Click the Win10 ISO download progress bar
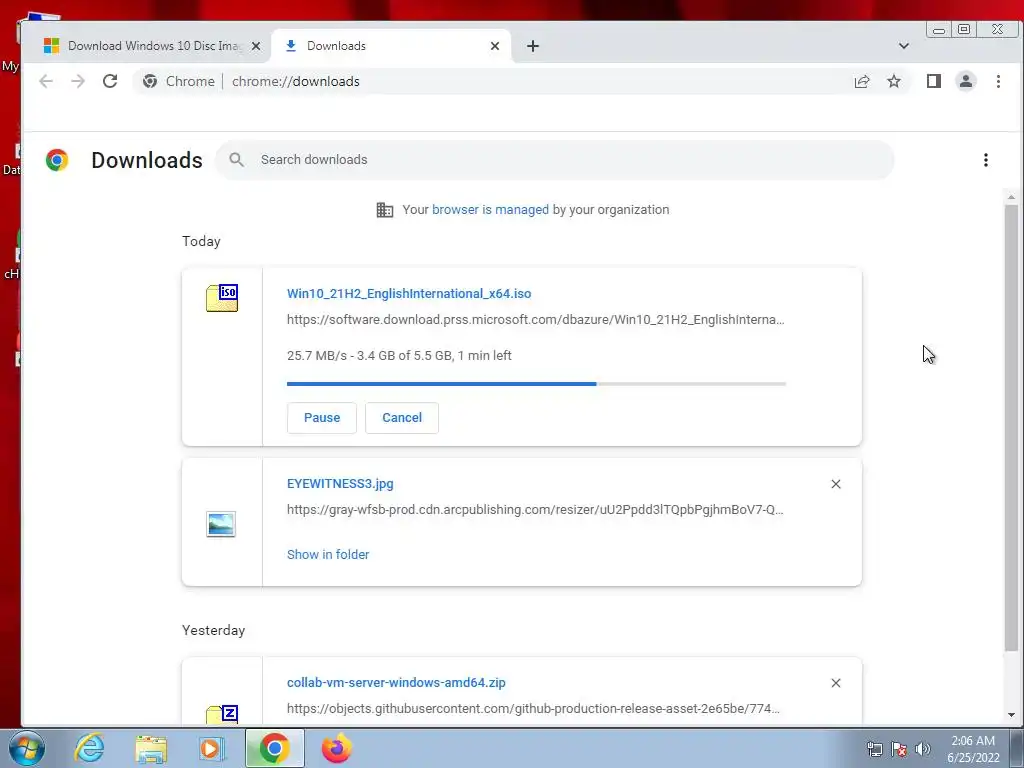Viewport: 1024px width, 768px height. click(536, 384)
